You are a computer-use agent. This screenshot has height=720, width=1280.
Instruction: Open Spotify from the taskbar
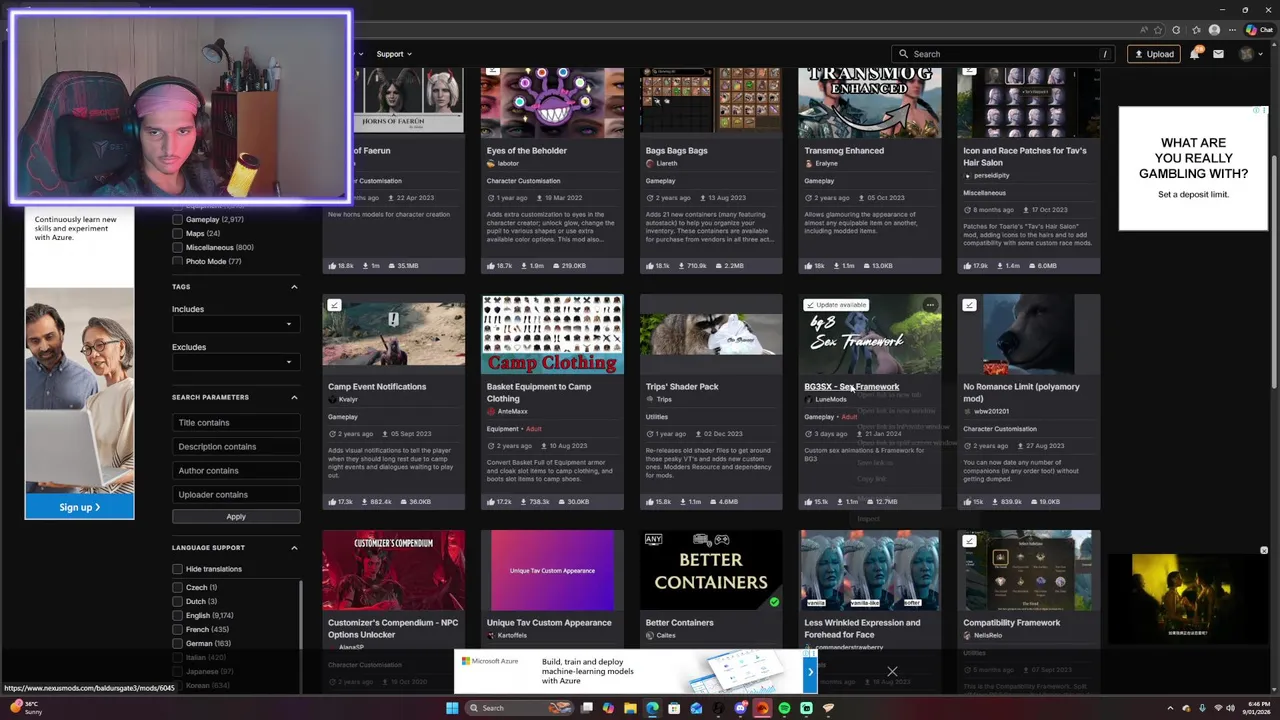[784, 708]
